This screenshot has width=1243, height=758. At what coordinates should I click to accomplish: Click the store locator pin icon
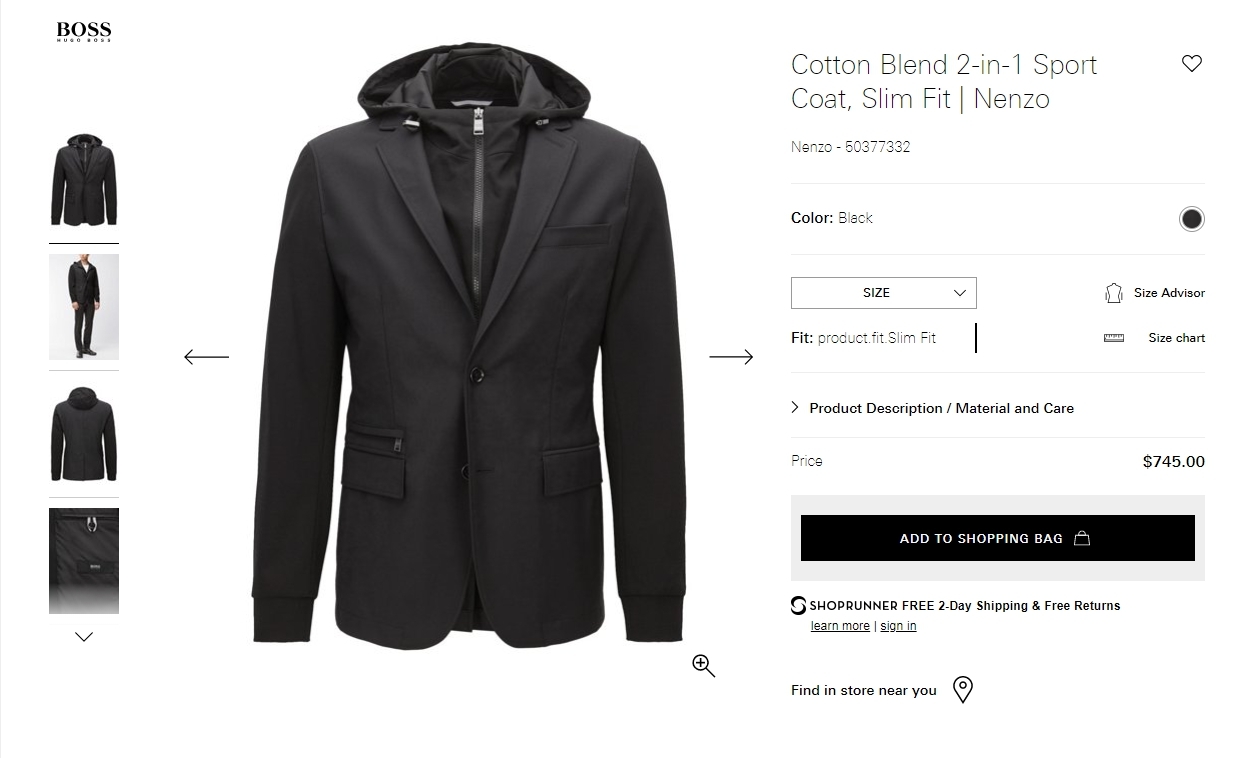click(962, 689)
